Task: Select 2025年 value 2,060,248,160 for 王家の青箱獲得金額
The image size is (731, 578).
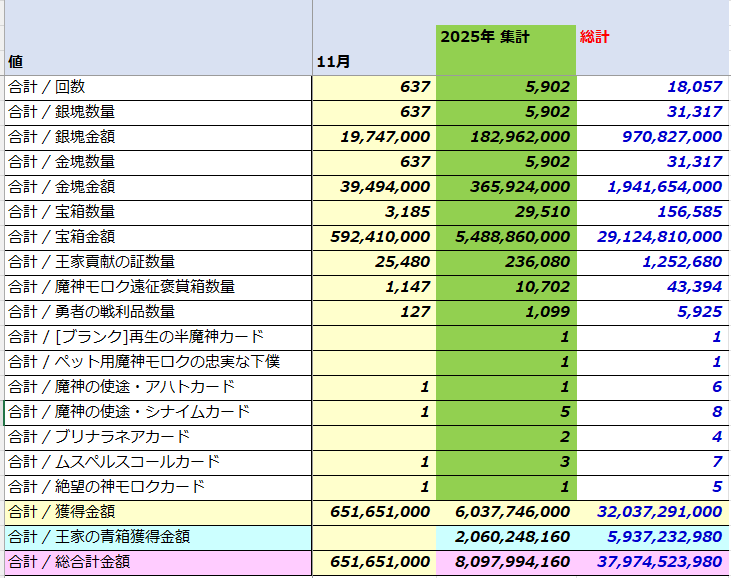Action: pos(511,537)
